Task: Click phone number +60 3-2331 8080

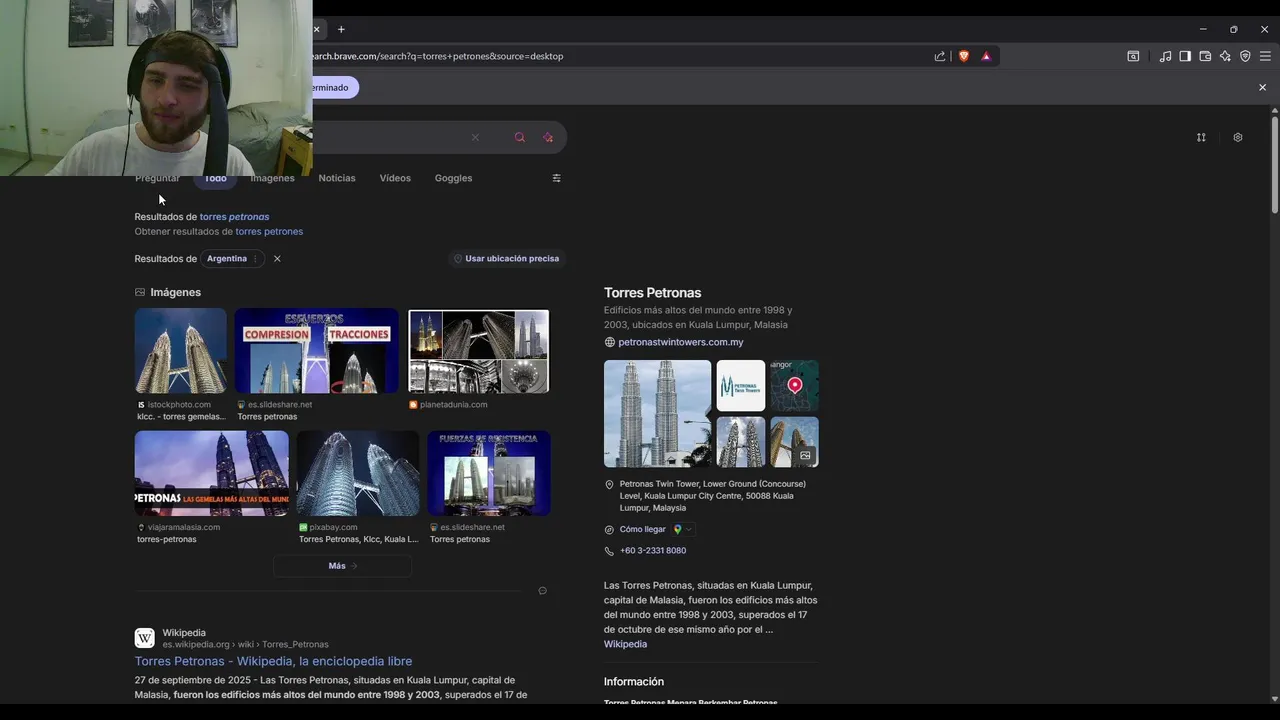Action: click(653, 551)
